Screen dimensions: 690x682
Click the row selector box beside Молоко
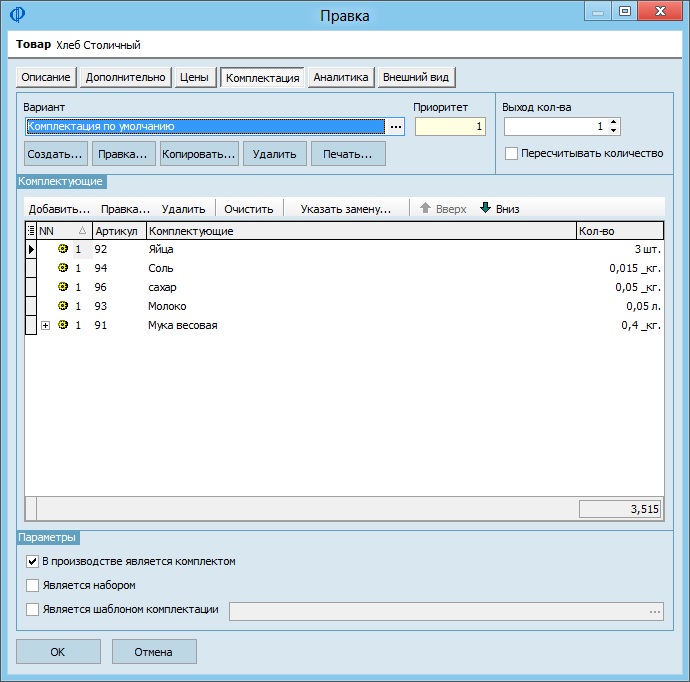[x=31, y=306]
